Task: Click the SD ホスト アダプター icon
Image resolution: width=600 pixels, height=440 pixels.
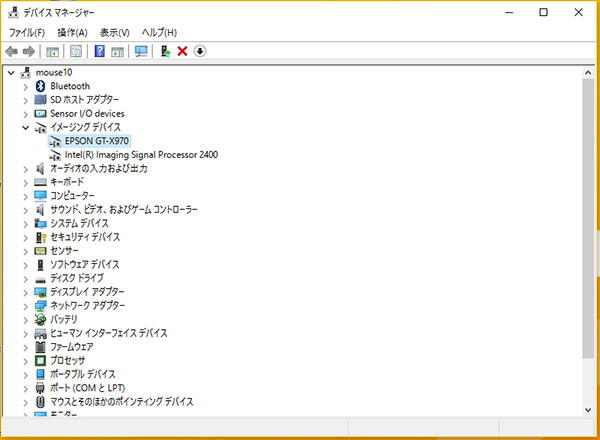Action: click(x=40, y=100)
